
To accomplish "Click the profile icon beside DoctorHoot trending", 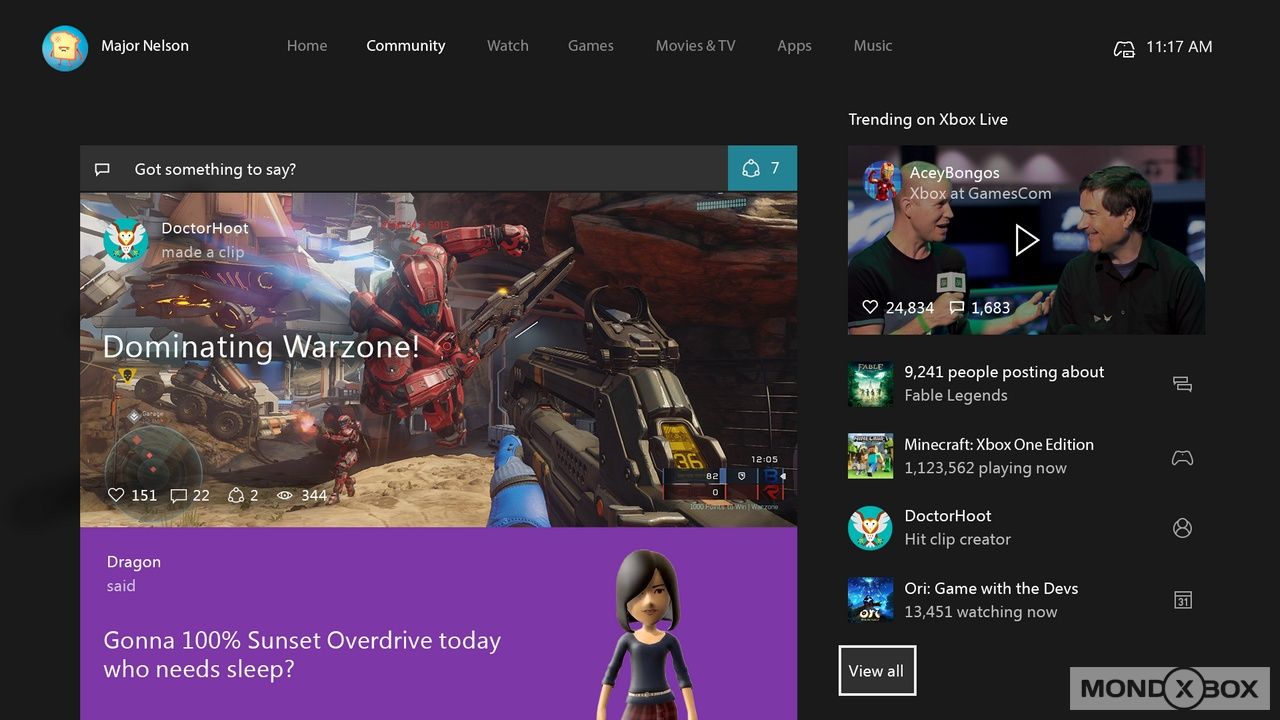I will tap(1182, 528).
